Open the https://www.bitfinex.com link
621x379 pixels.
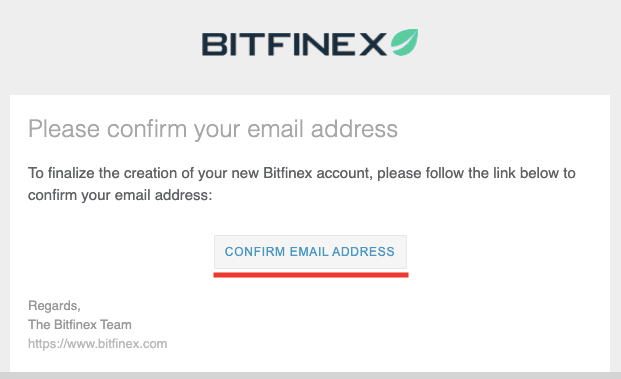tap(97, 343)
